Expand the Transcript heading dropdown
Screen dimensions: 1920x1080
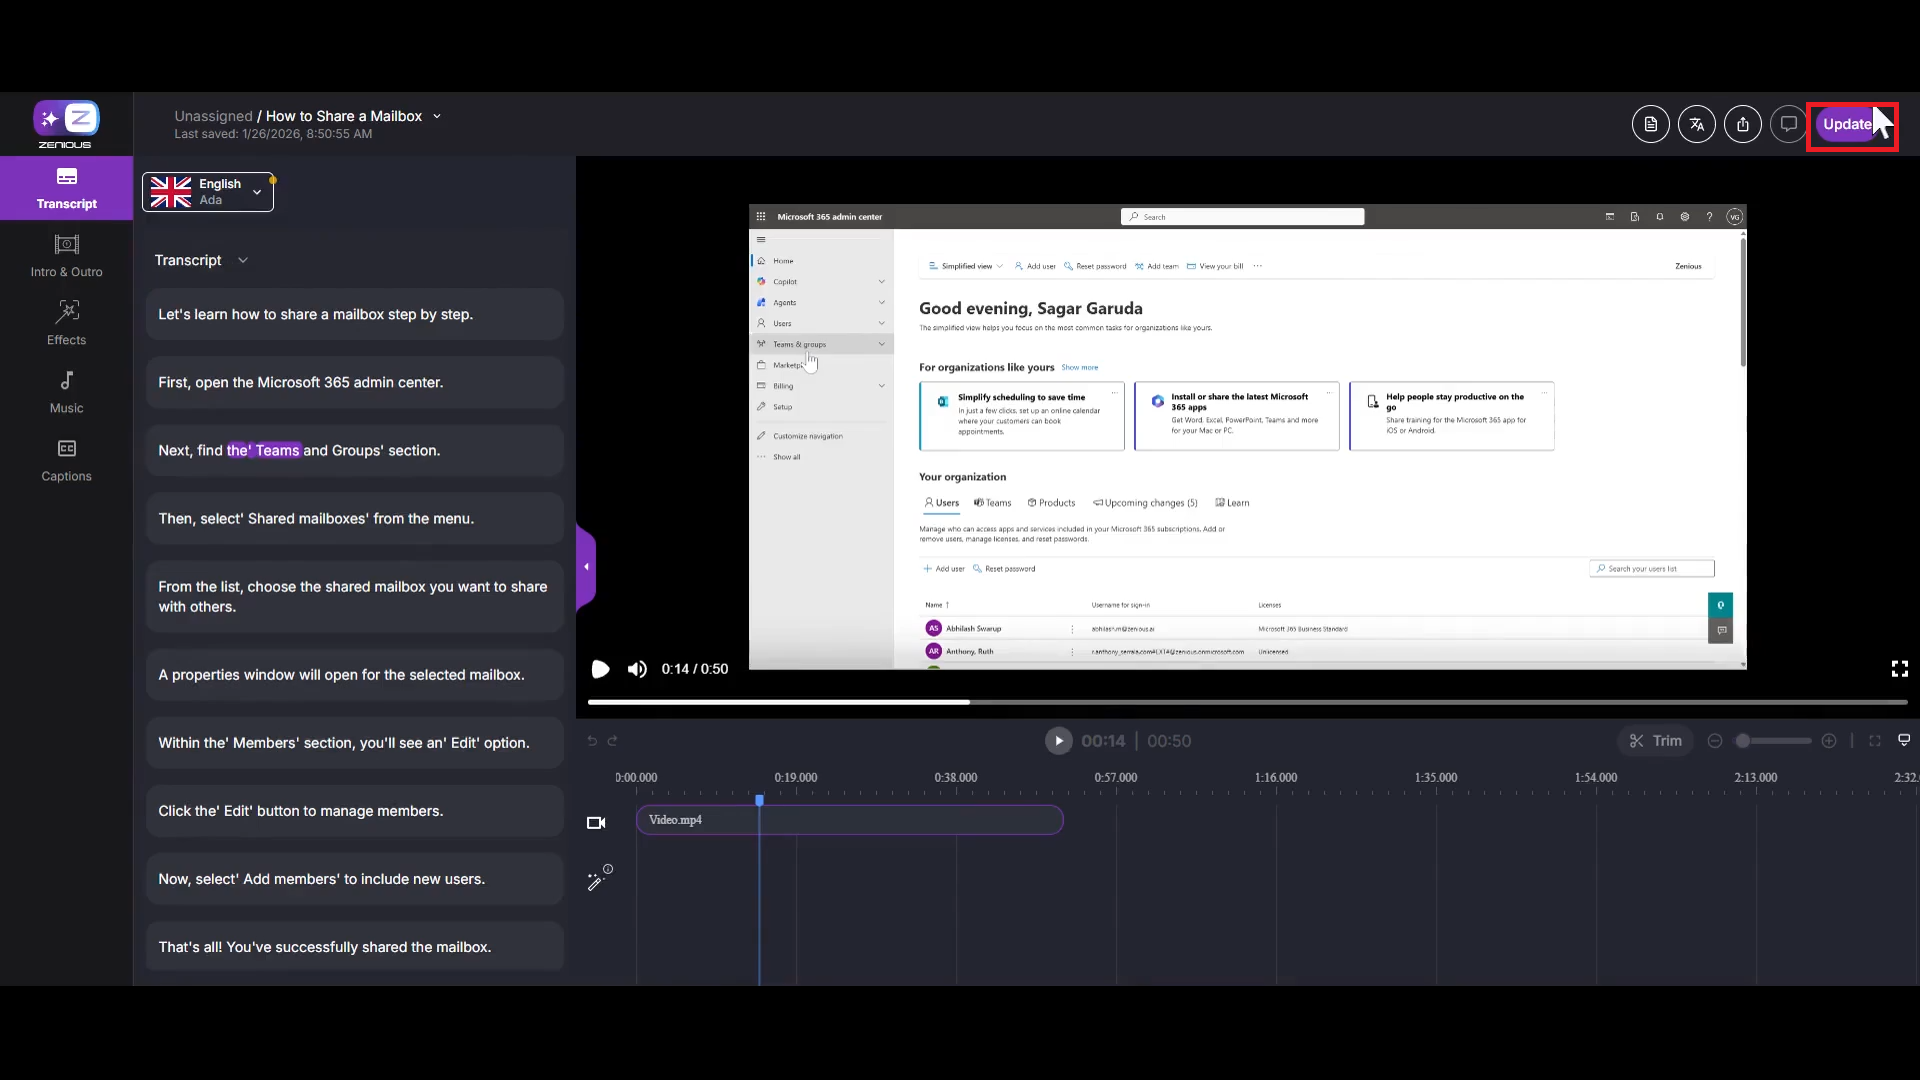pyautogui.click(x=242, y=260)
